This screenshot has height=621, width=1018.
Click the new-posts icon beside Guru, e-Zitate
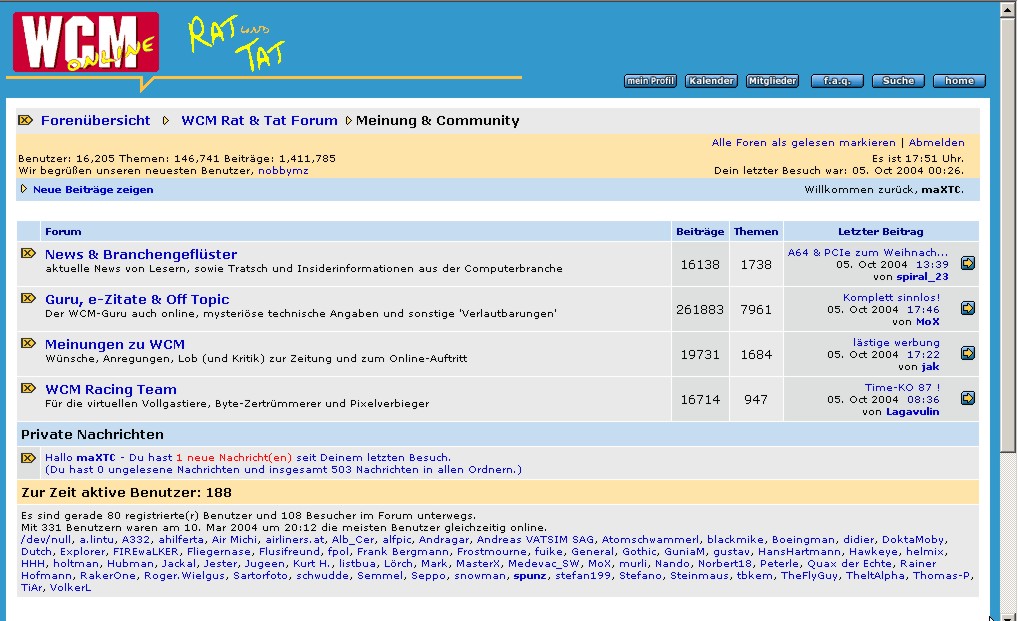point(28,298)
